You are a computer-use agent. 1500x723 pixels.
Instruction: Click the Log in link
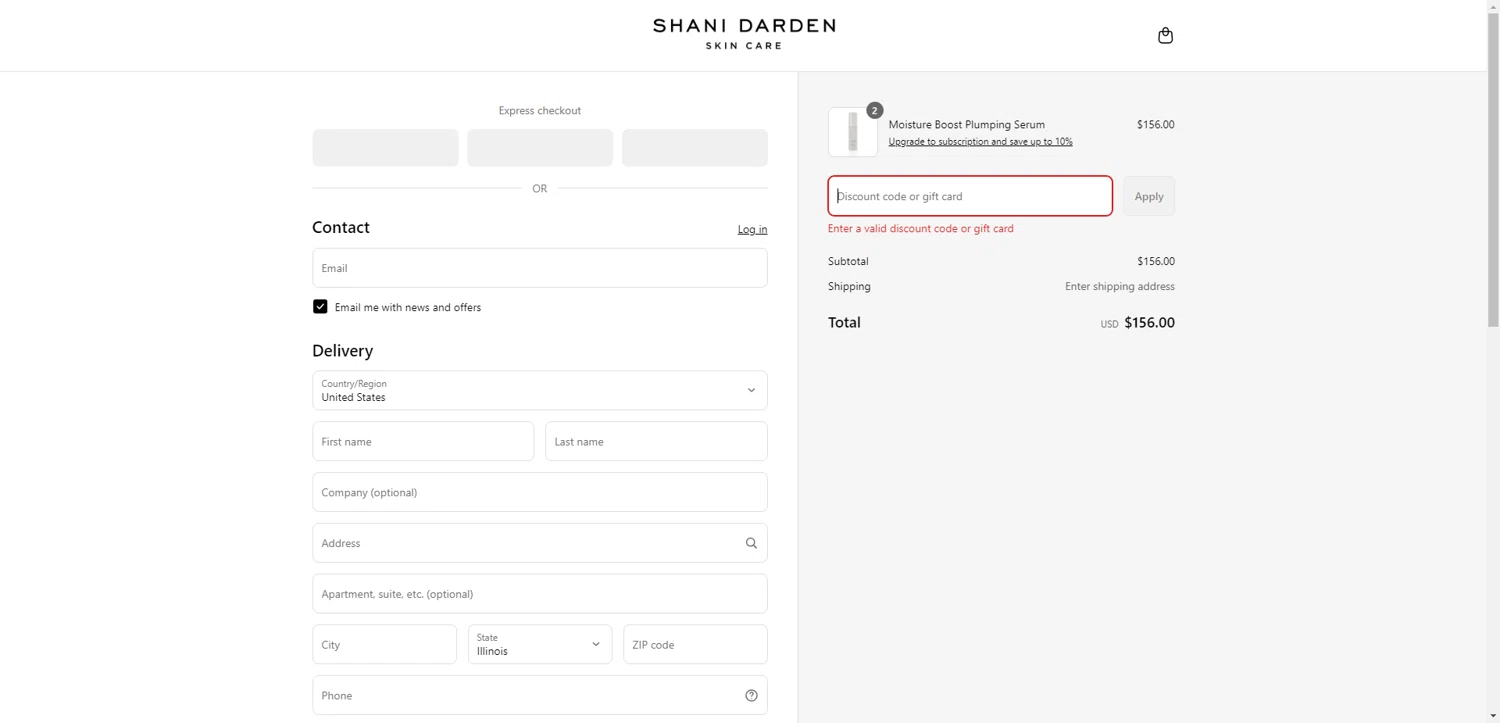coord(752,229)
